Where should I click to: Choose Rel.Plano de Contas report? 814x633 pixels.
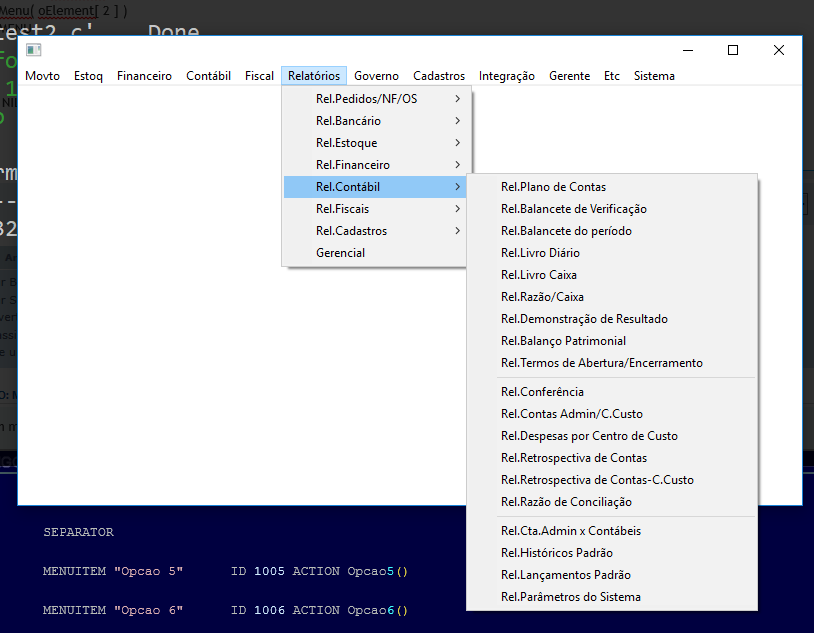(553, 187)
